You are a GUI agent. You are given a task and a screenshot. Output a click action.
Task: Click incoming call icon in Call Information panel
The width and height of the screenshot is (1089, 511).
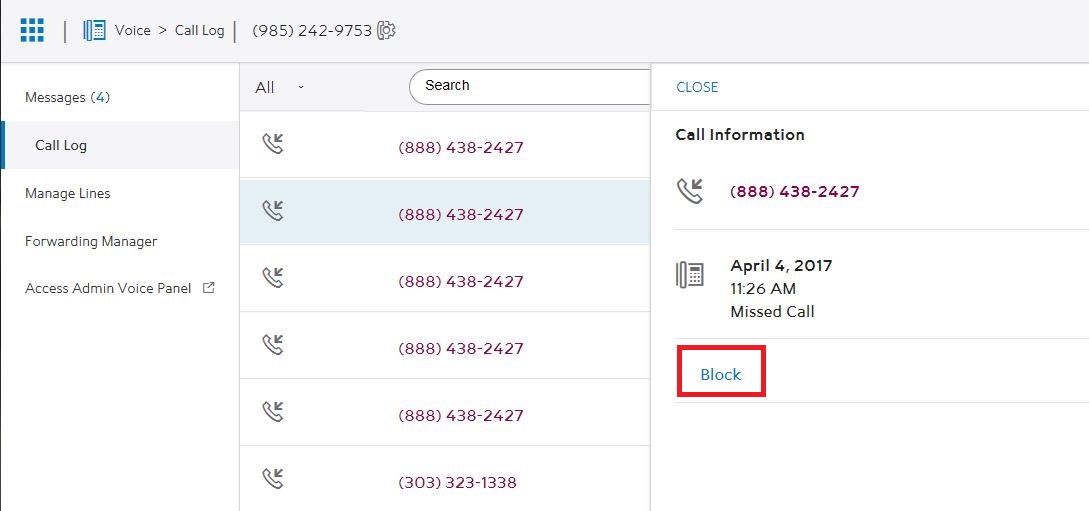point(690,191)
